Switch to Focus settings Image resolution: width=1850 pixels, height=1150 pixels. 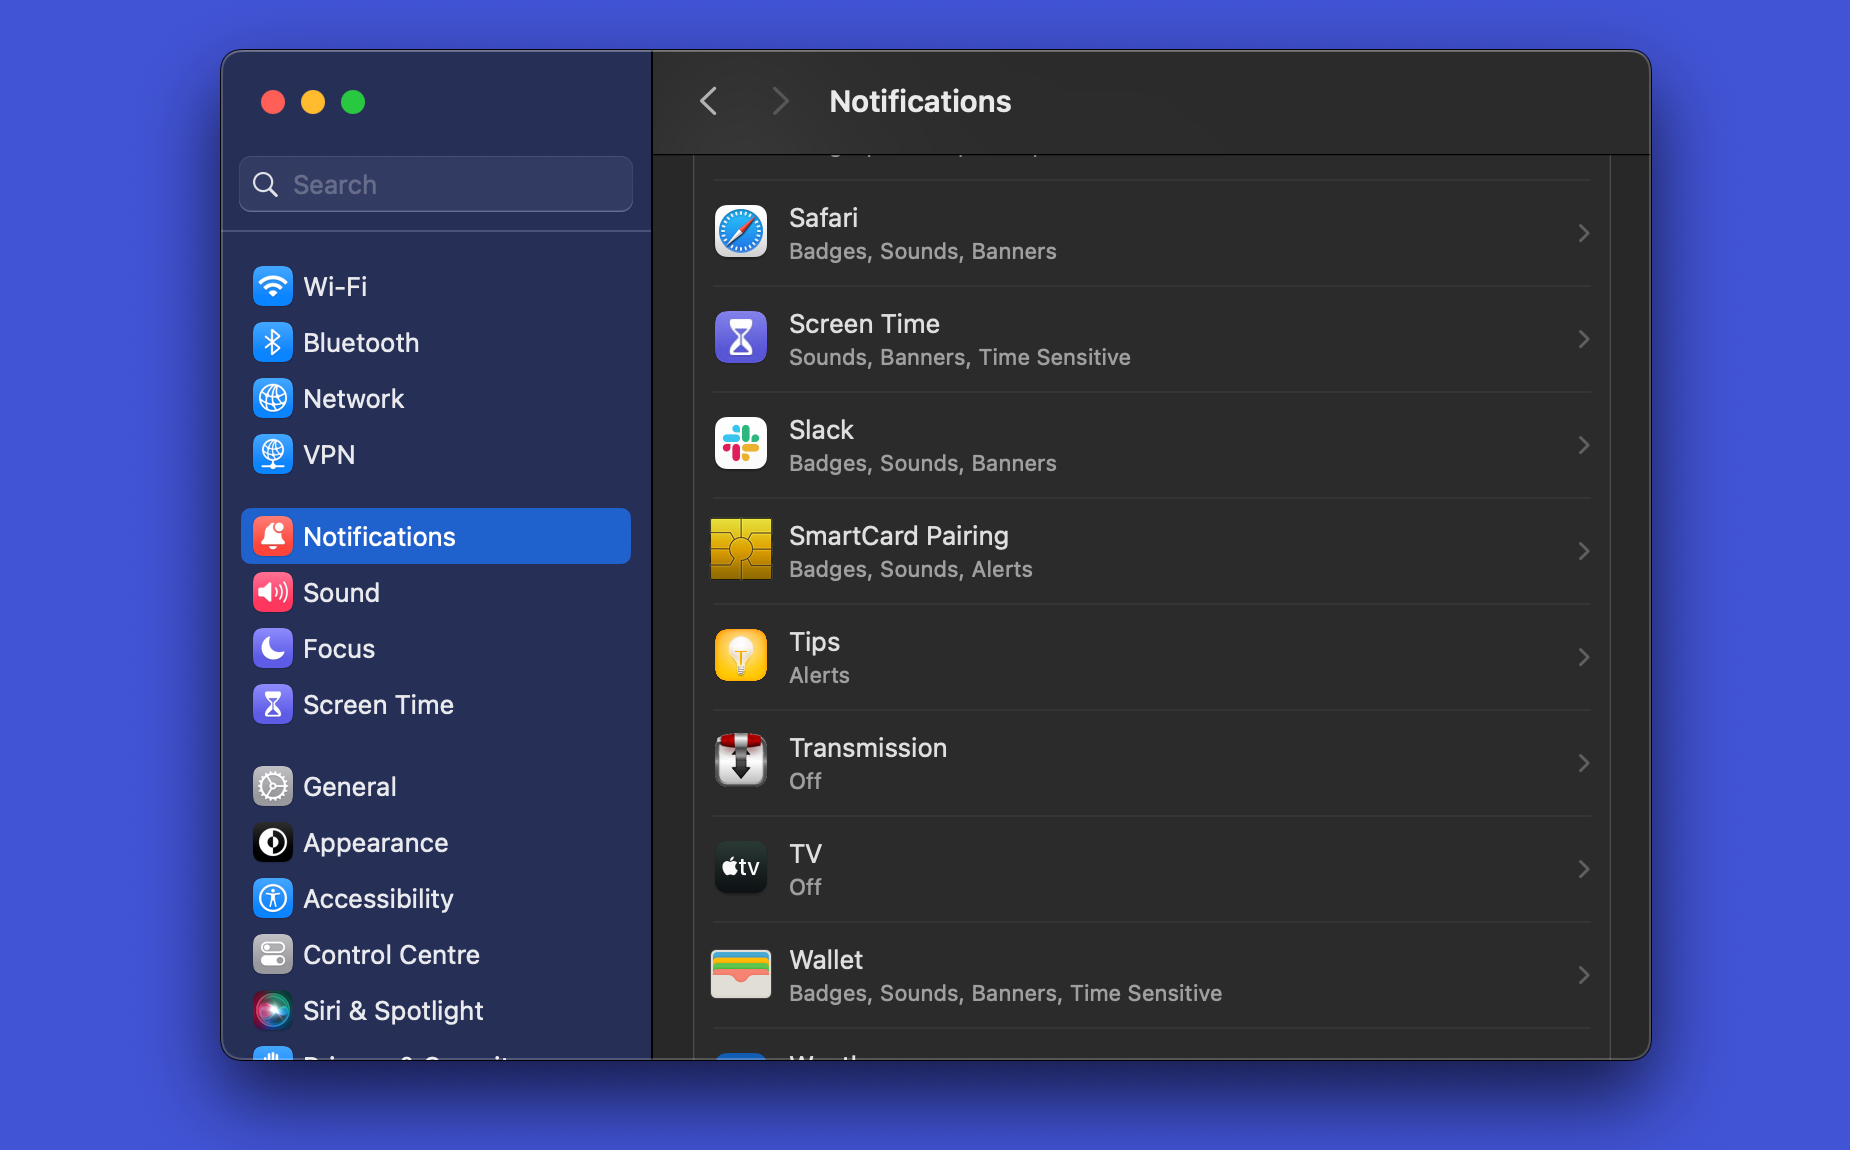(x=337, y=648)
